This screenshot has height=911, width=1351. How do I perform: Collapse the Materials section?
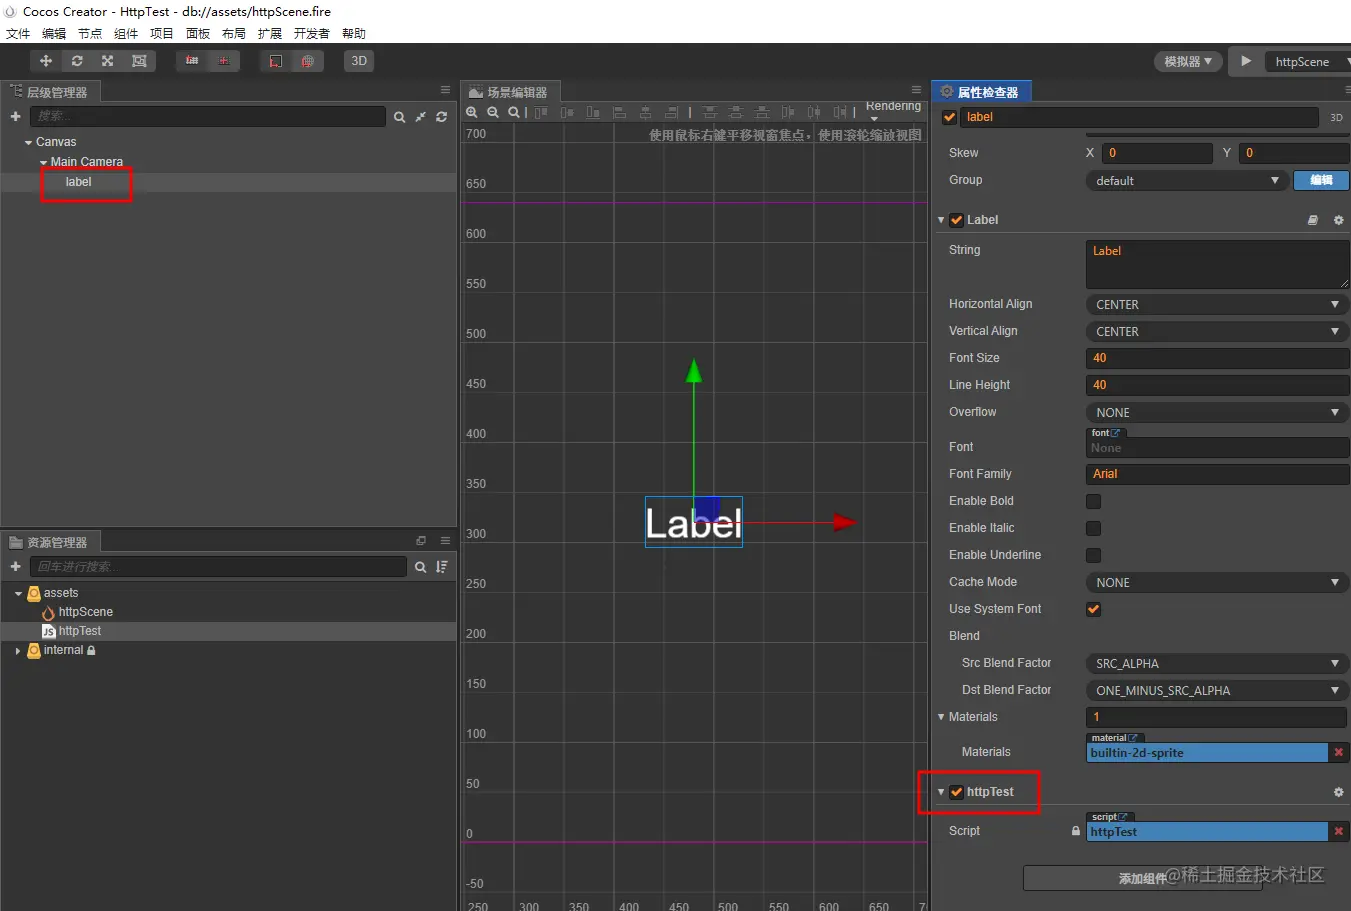[x=941, y=717]
